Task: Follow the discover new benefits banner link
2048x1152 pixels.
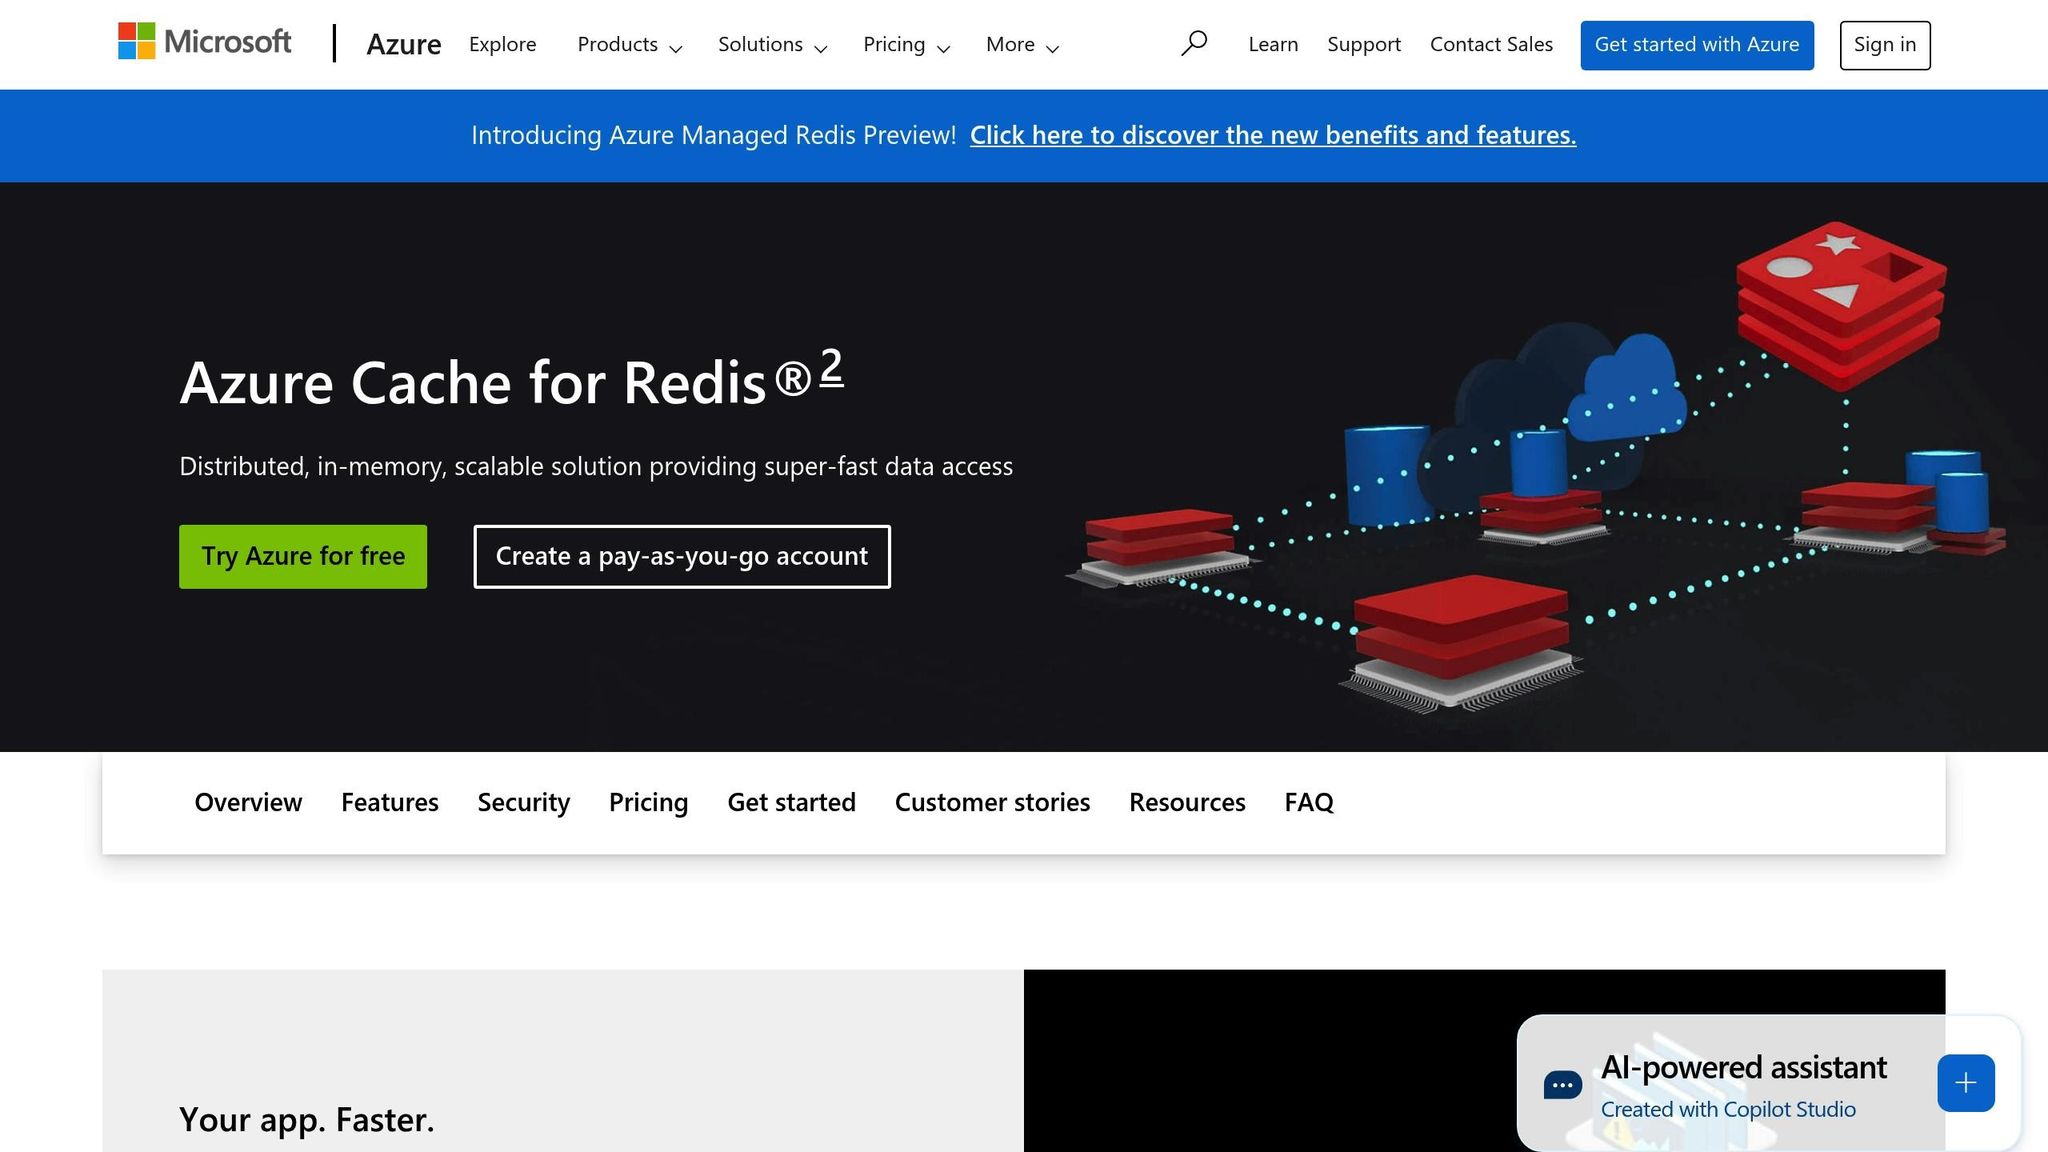Action: coord(1273,135)
